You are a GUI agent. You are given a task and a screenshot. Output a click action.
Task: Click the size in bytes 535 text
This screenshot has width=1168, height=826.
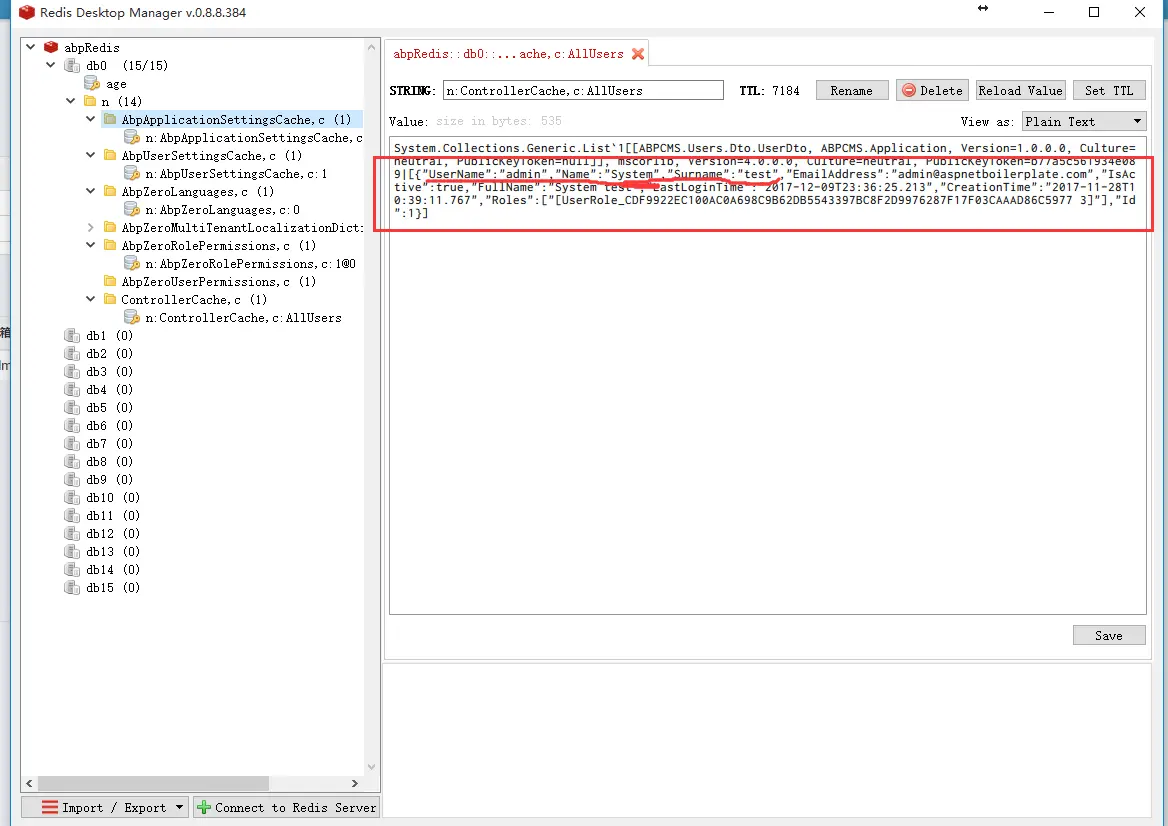[499, 121]
